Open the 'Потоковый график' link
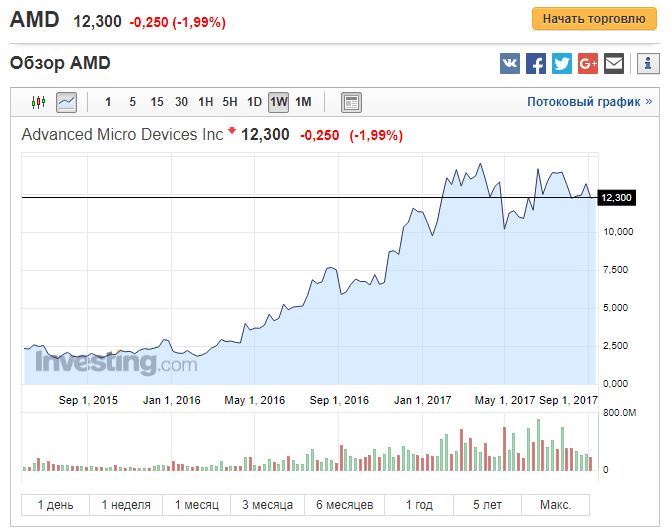 [589, 102]
